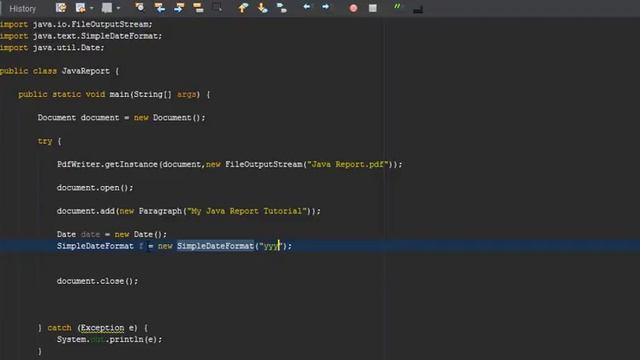Find the previous occurrence
The width and height of the screenshot is (640, 360).
coord(160,7)
